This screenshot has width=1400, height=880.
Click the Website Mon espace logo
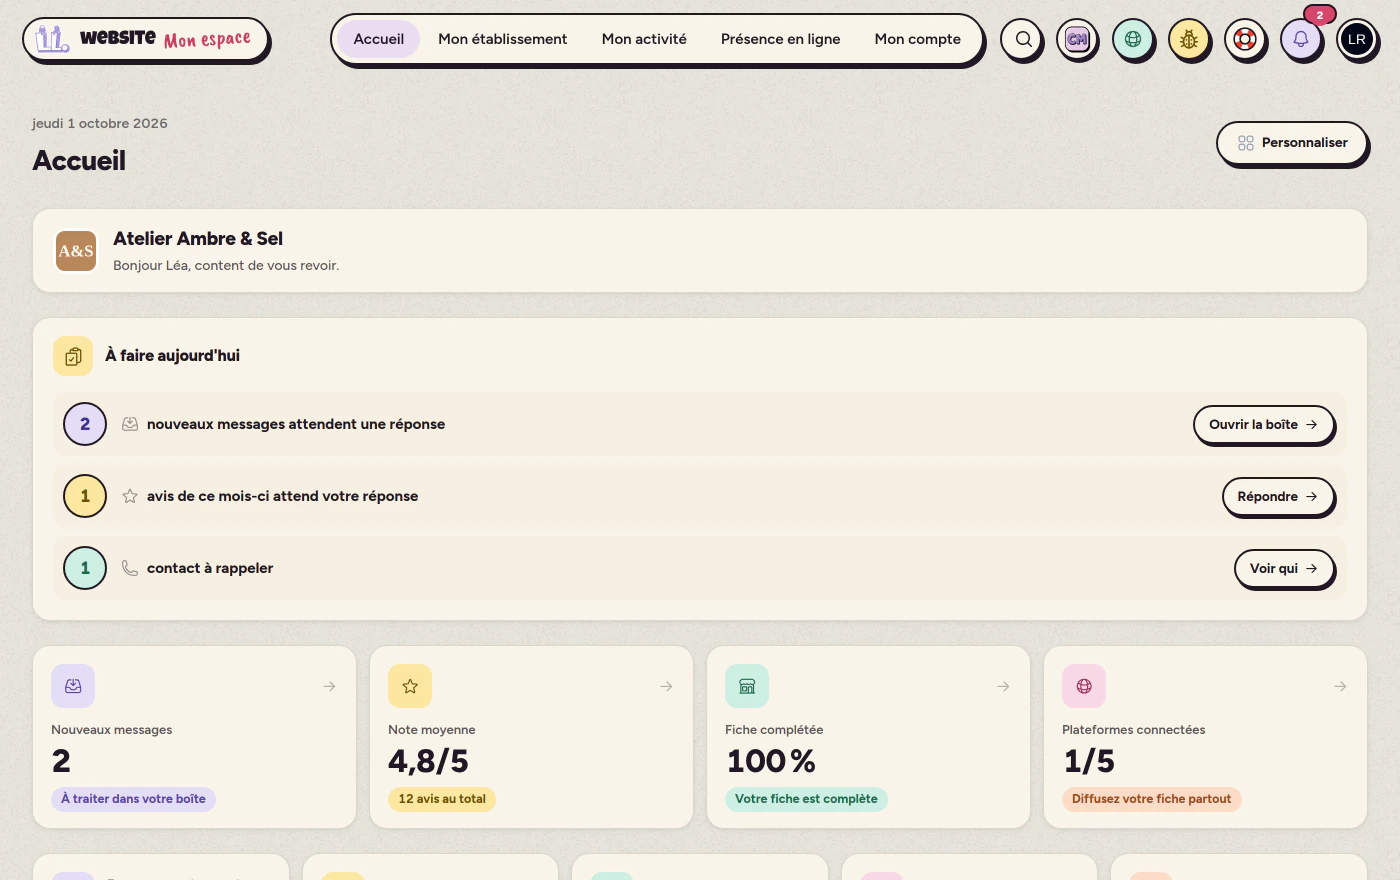coord(145,40)
